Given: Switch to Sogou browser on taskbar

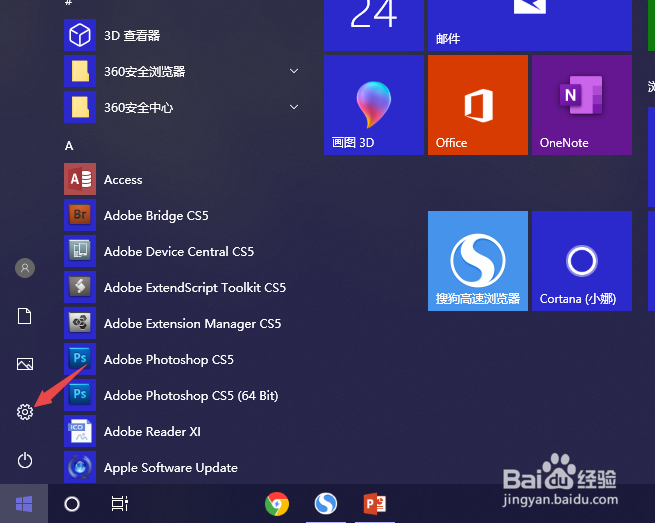Looking at the screenshot, I should tap(326, 503).
